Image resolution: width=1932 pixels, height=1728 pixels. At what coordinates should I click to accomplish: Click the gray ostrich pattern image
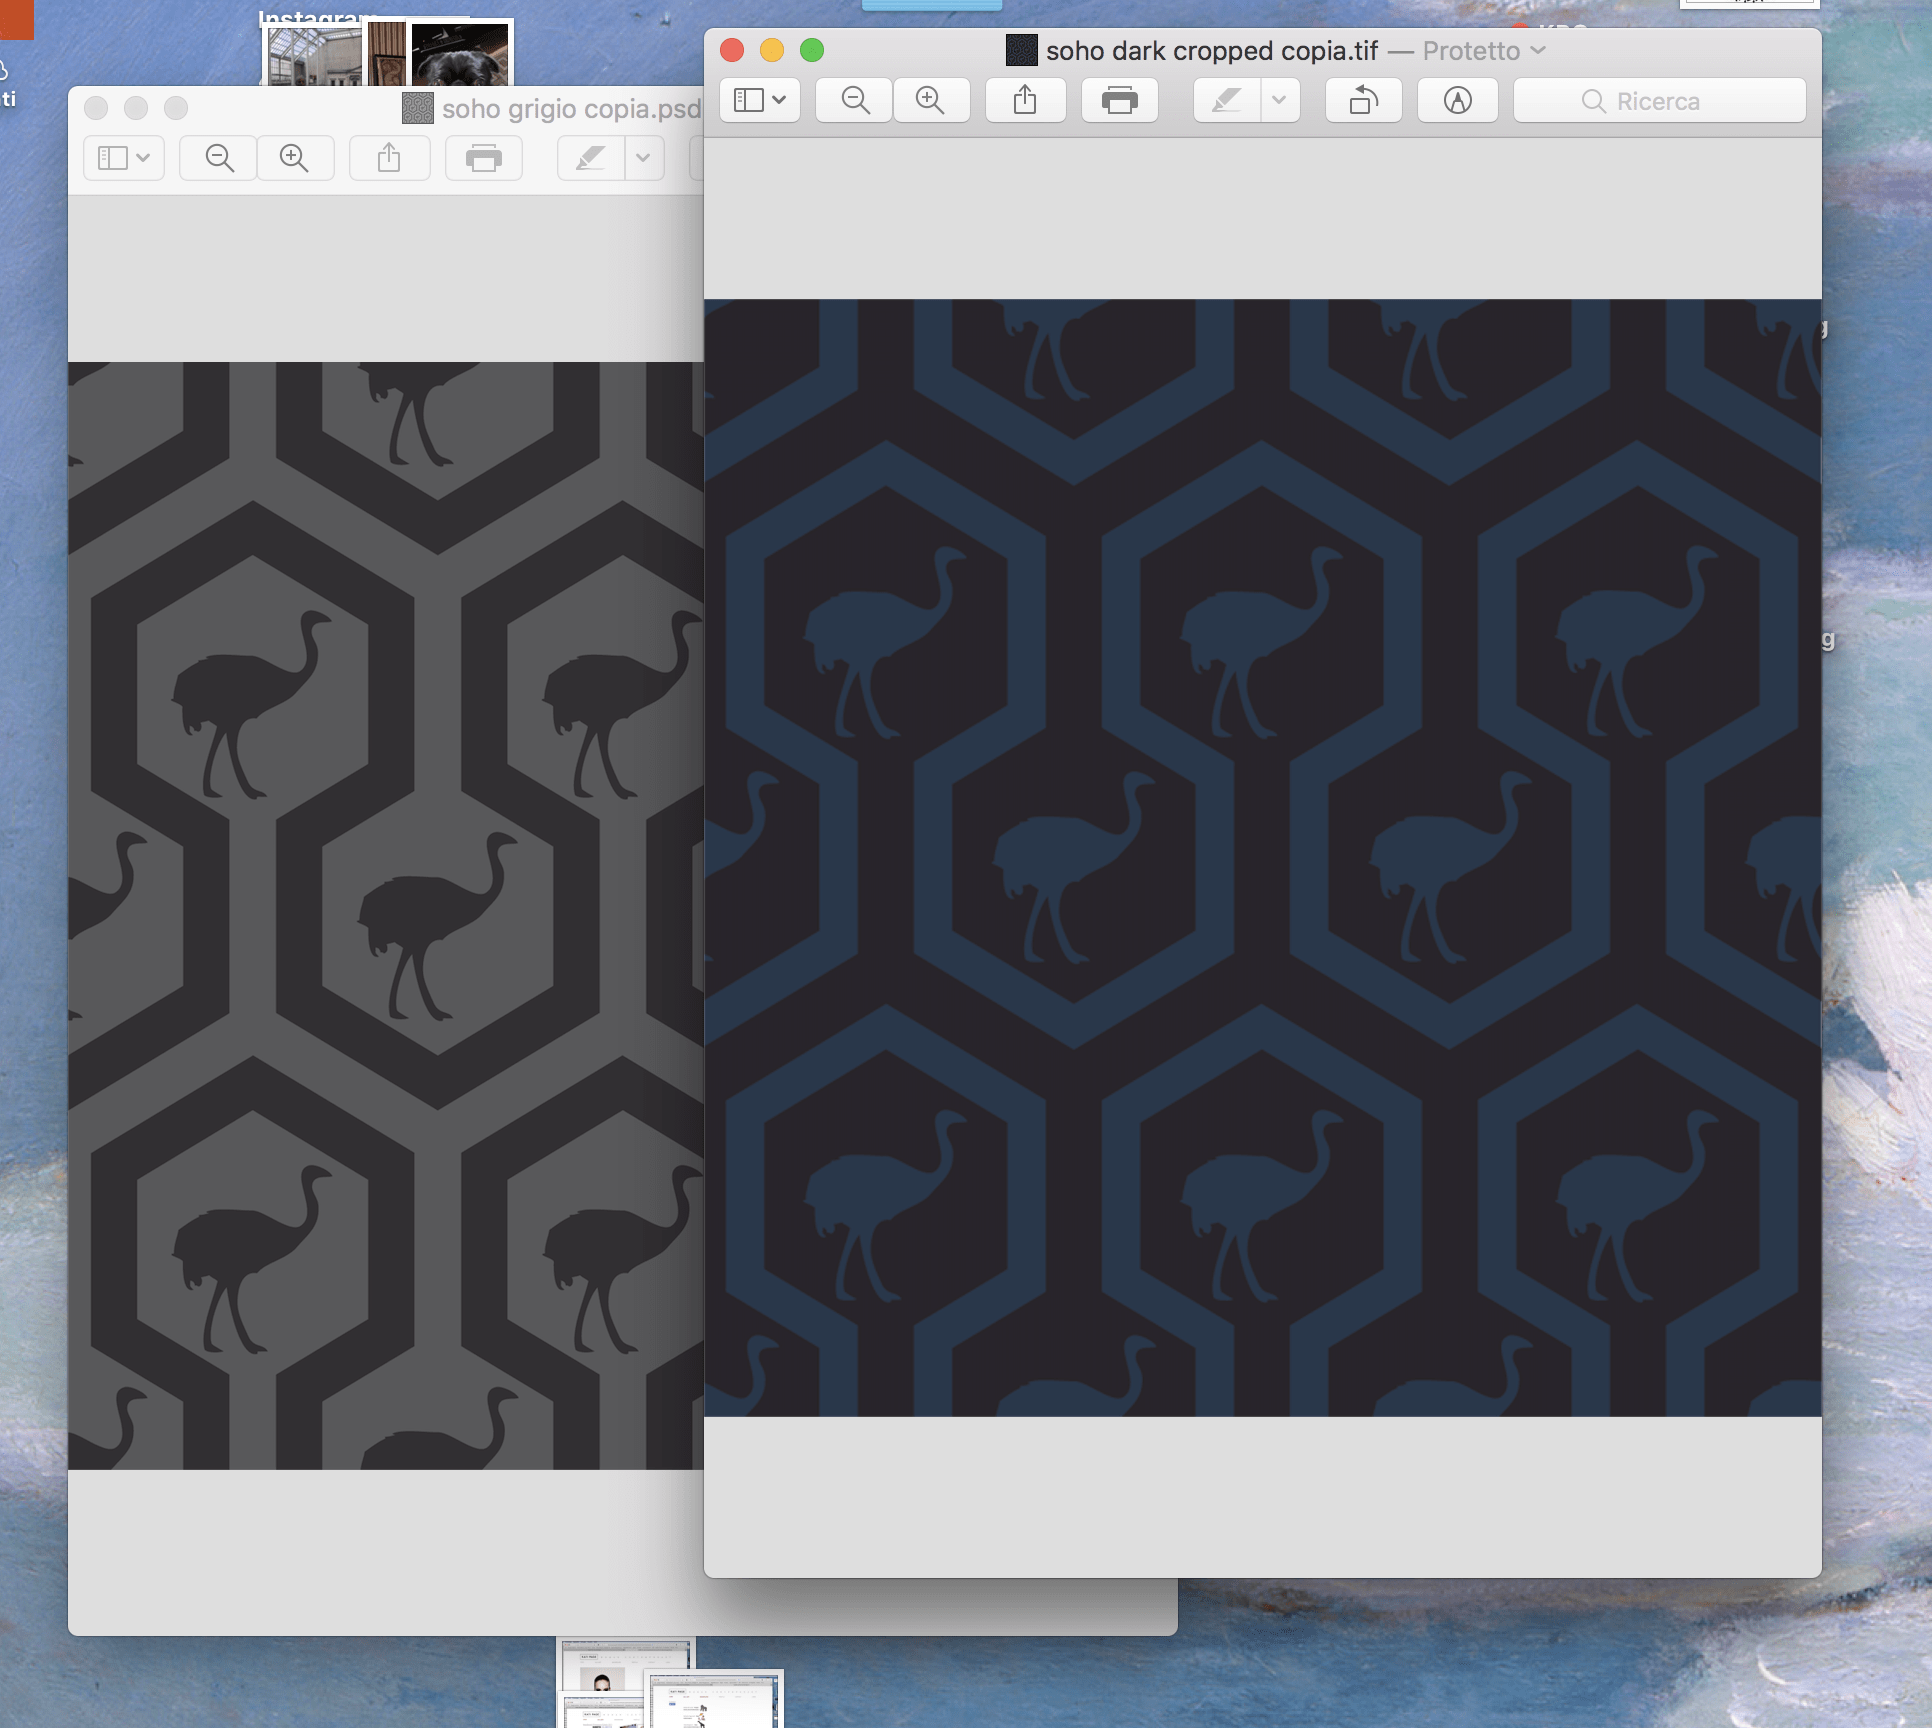point(386,916)
